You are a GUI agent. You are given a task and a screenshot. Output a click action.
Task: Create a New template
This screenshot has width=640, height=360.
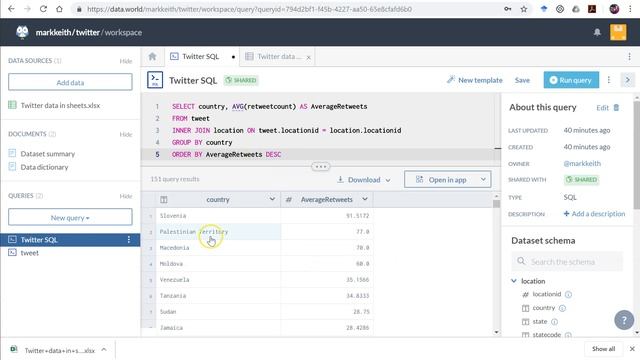(475, 80)
